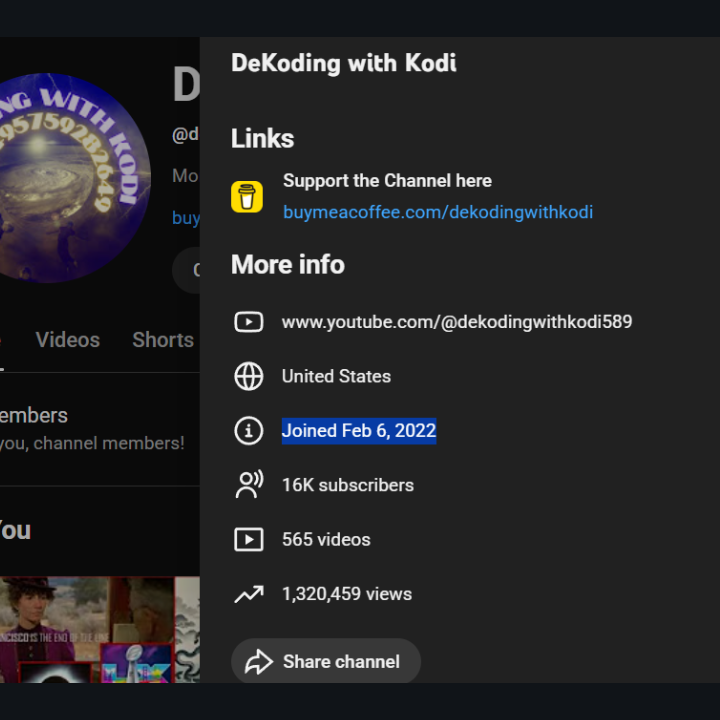Click the 'Links' section heading
The height and width of the screenshot is (720, 720).
[262, 139]
